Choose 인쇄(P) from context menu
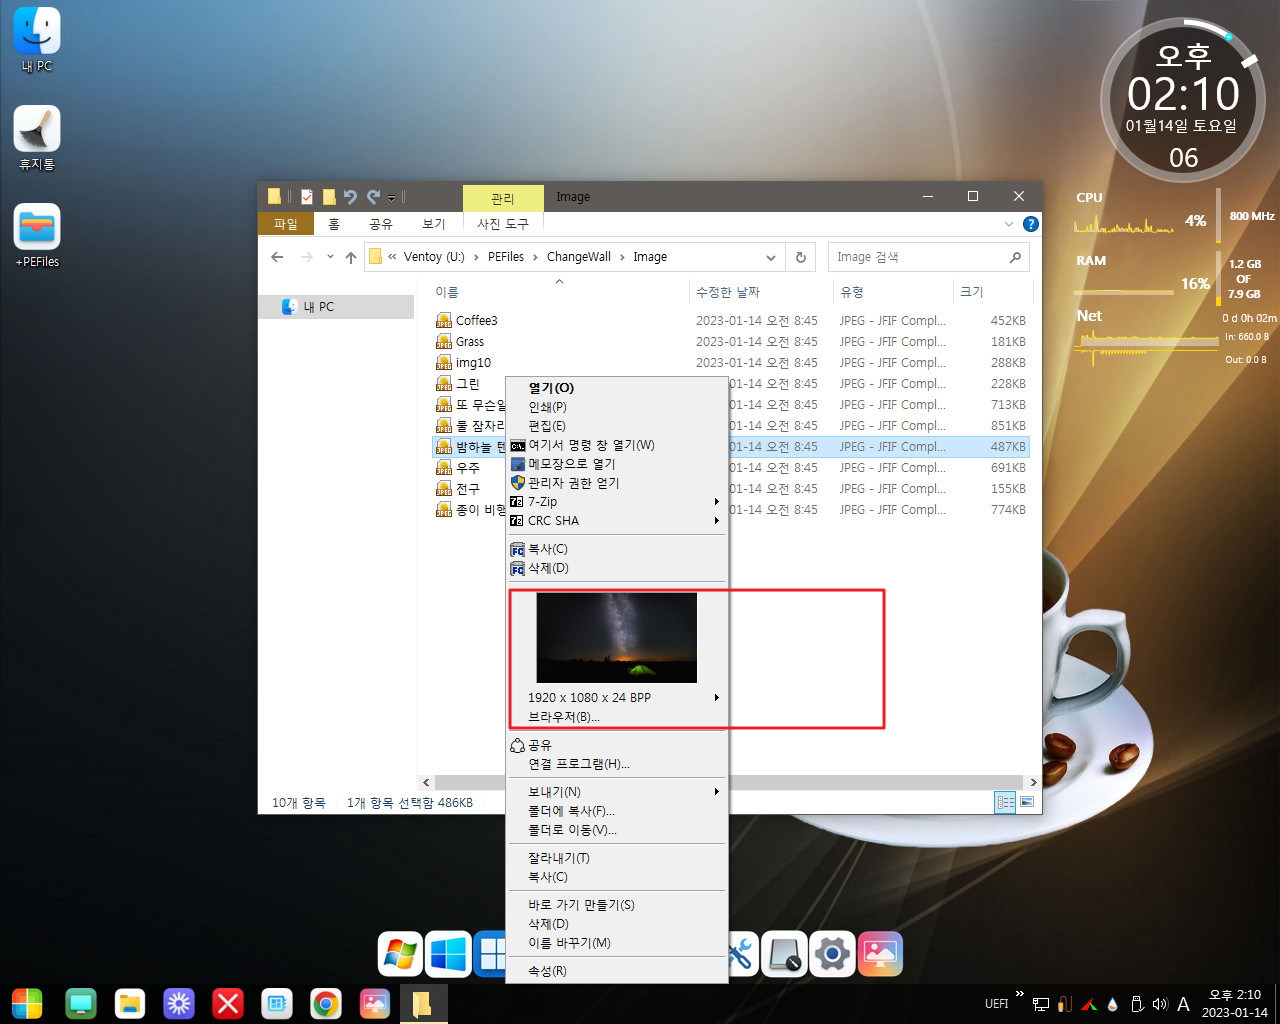 [616, 407]
